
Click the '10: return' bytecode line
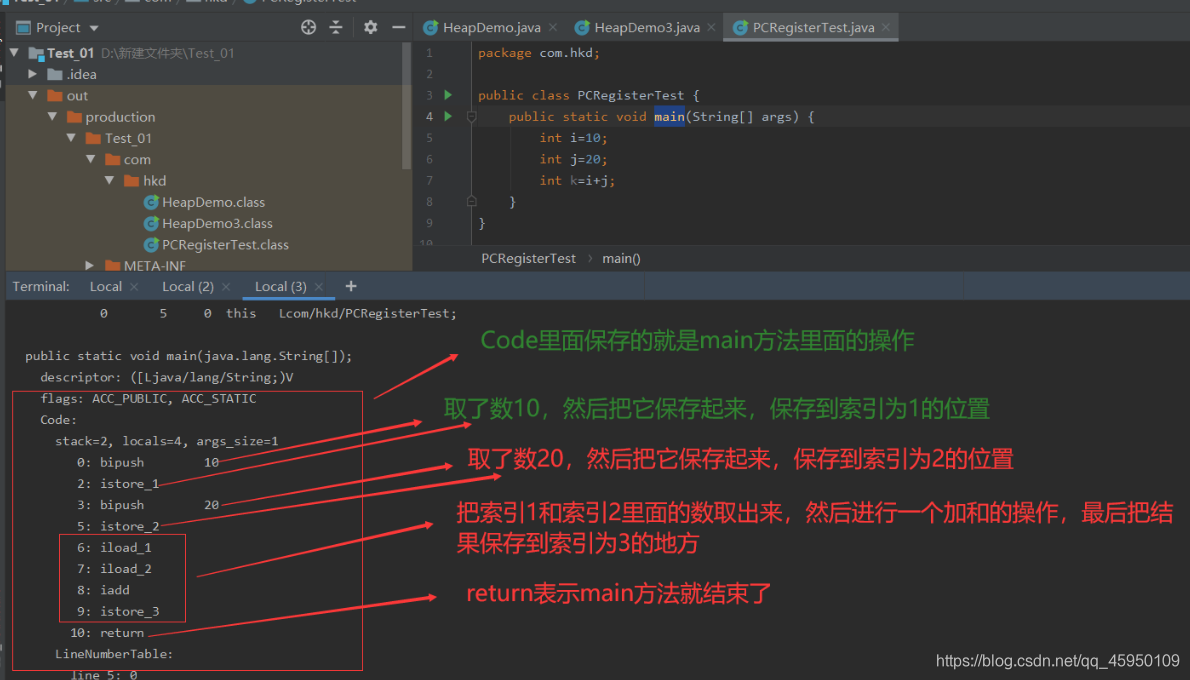point(107,632)
